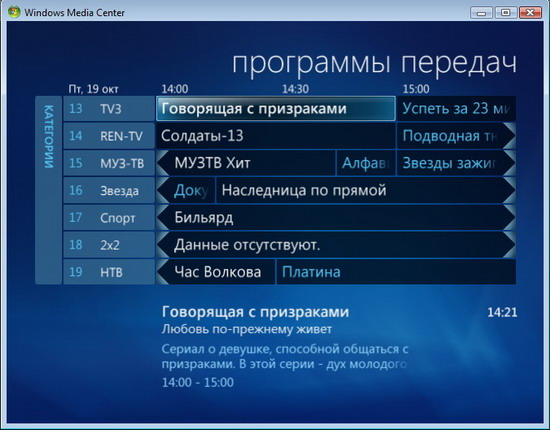Select program Говорящая с призраками in grid
This screenshot has width=550, height=430.
pos(276,109)
